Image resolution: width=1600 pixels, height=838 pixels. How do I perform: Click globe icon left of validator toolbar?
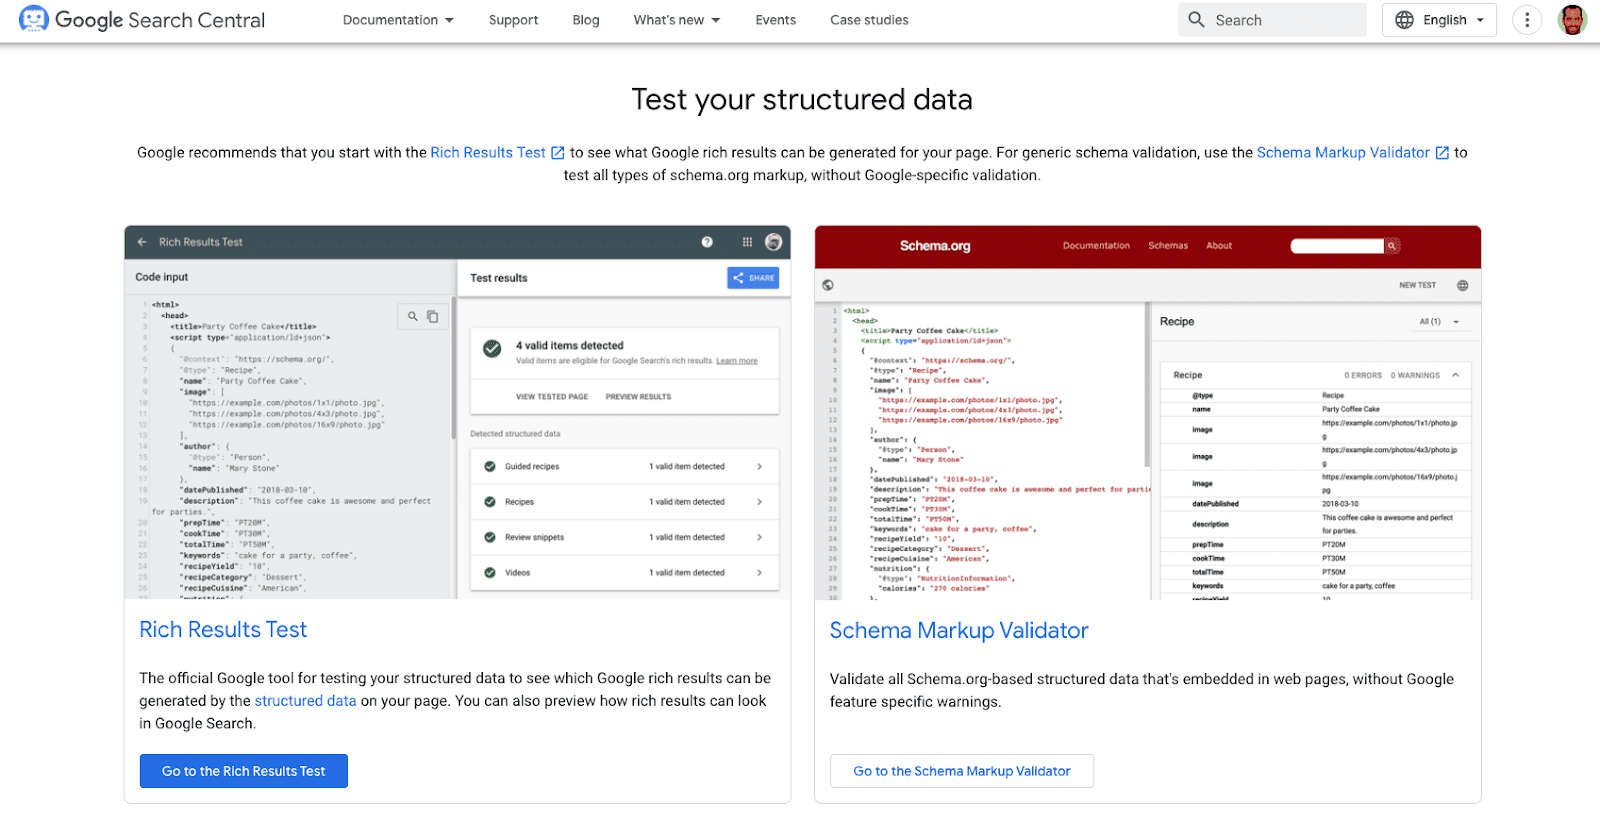828,285
